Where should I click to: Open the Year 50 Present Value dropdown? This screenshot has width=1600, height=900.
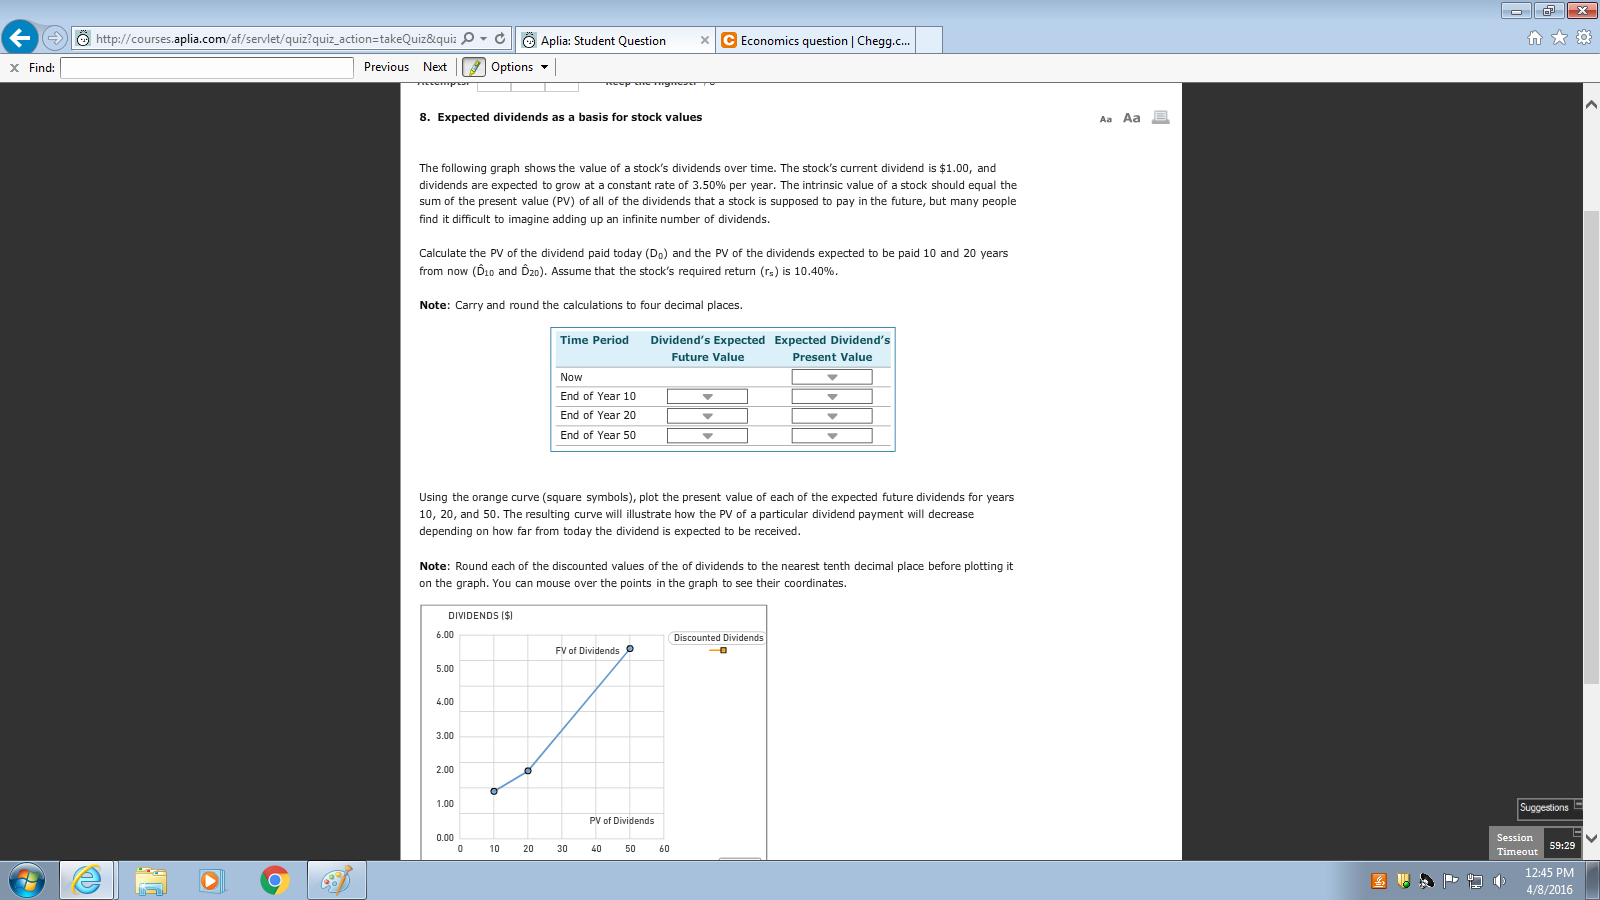pyautogui.click(x=832, y=436)
